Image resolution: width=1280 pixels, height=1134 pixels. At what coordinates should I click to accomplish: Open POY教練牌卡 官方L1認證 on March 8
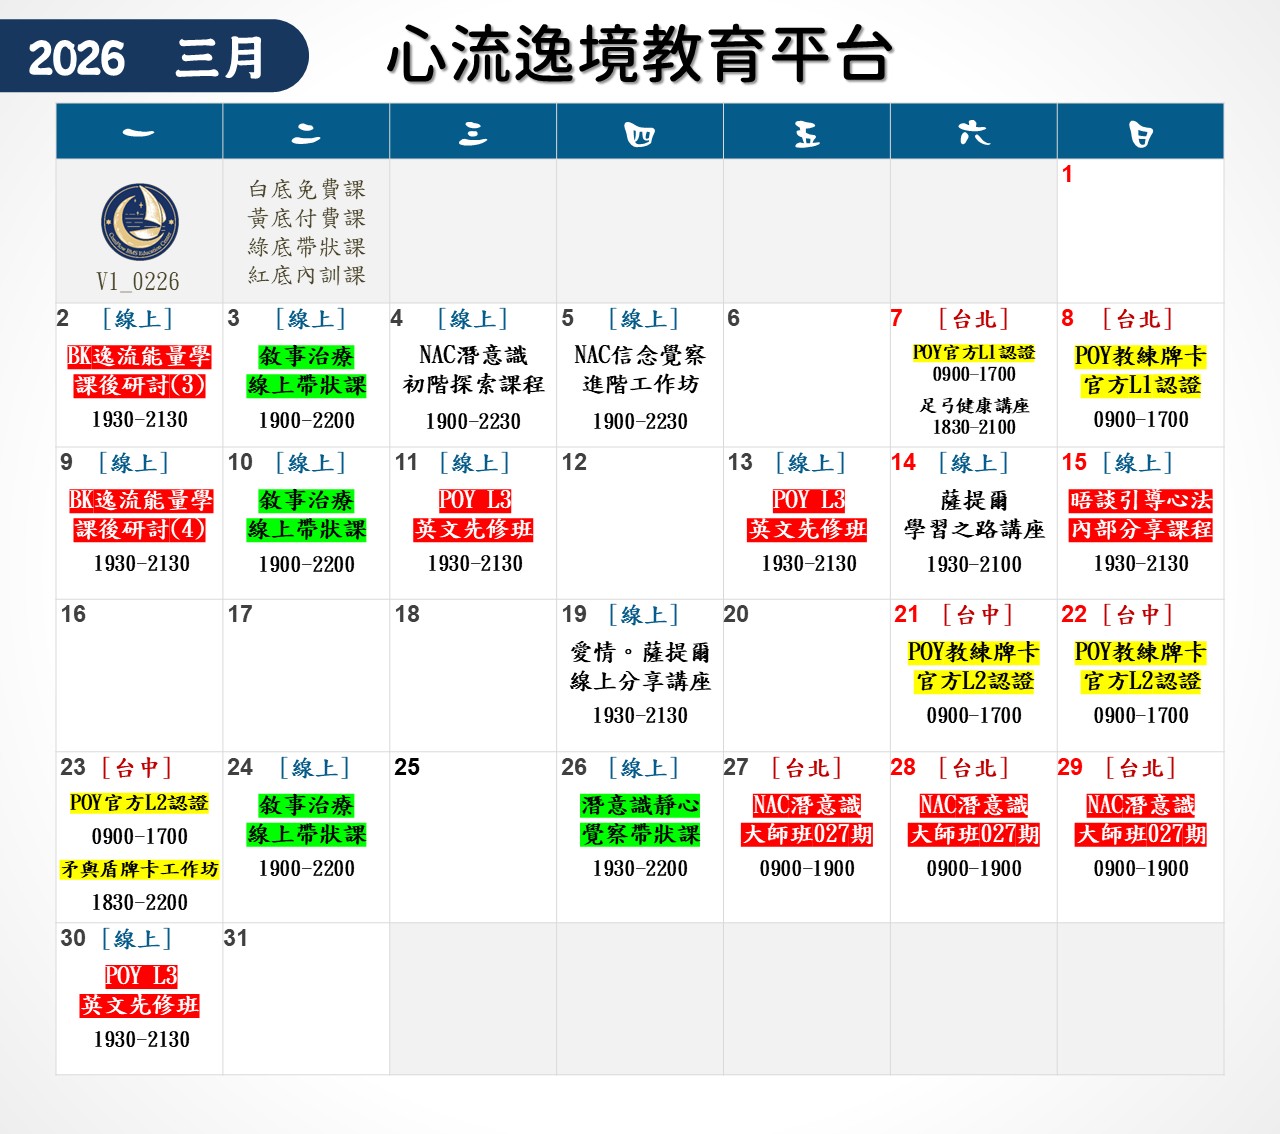pyautogui.click(x=1140, y=371)
